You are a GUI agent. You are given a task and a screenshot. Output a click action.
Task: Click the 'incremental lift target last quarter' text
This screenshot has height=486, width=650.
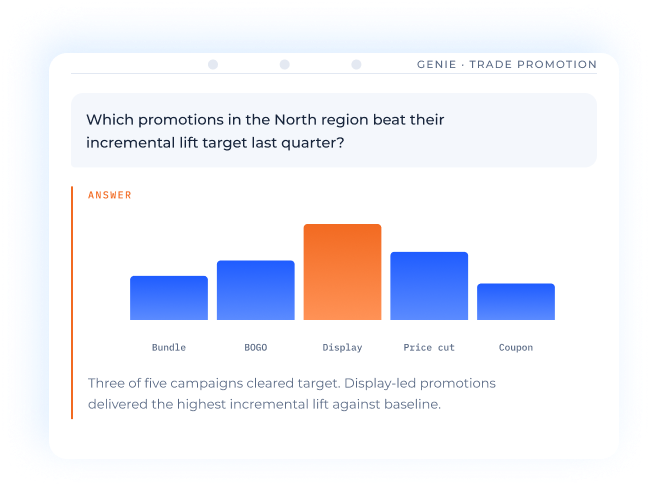pos(215,143)
